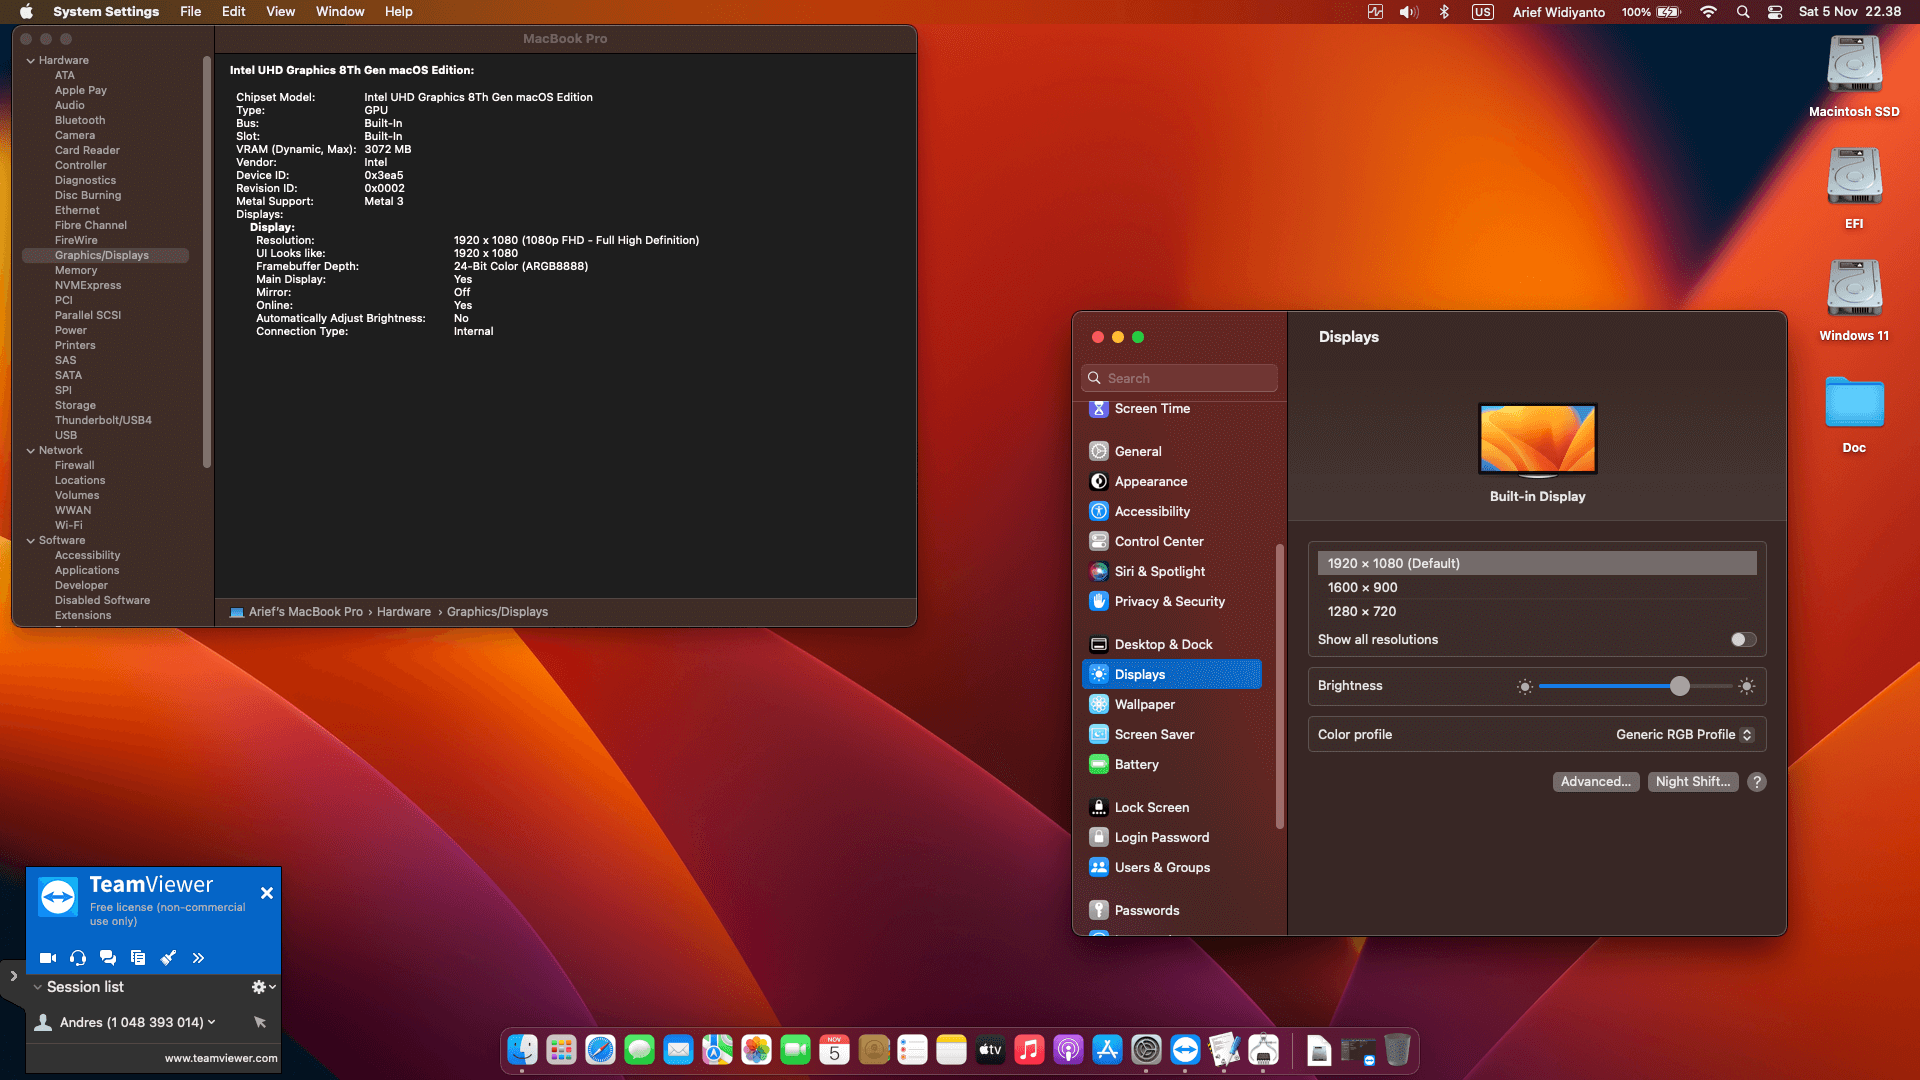Click the TeamViewer whiteboard brush icon
The height and width of the screenshot is (1080, 1920).
coord(168,958)
